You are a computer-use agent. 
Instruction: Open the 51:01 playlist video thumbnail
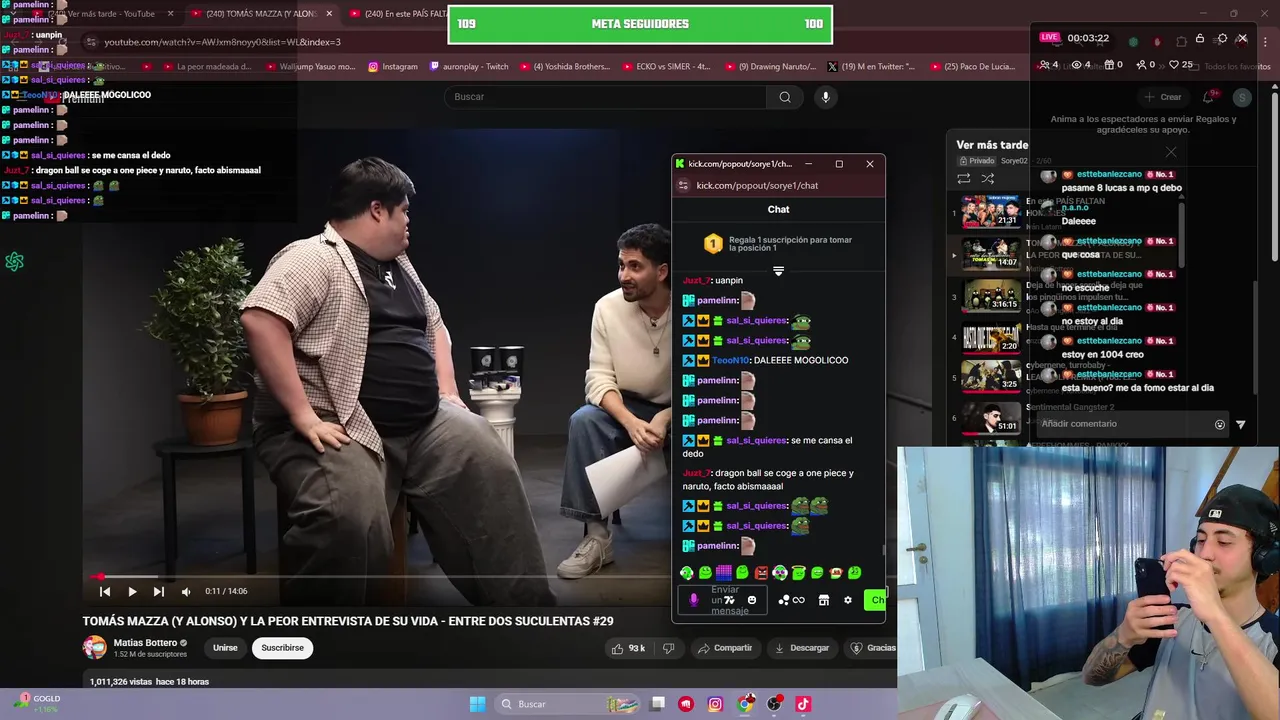click(x=991, y=417)
